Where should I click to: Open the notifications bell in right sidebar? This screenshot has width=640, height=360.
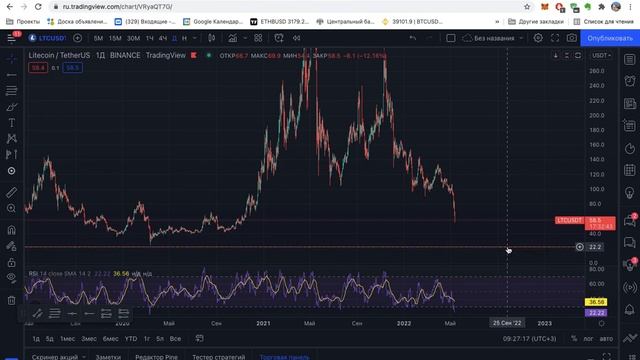[x=629, y=309]
